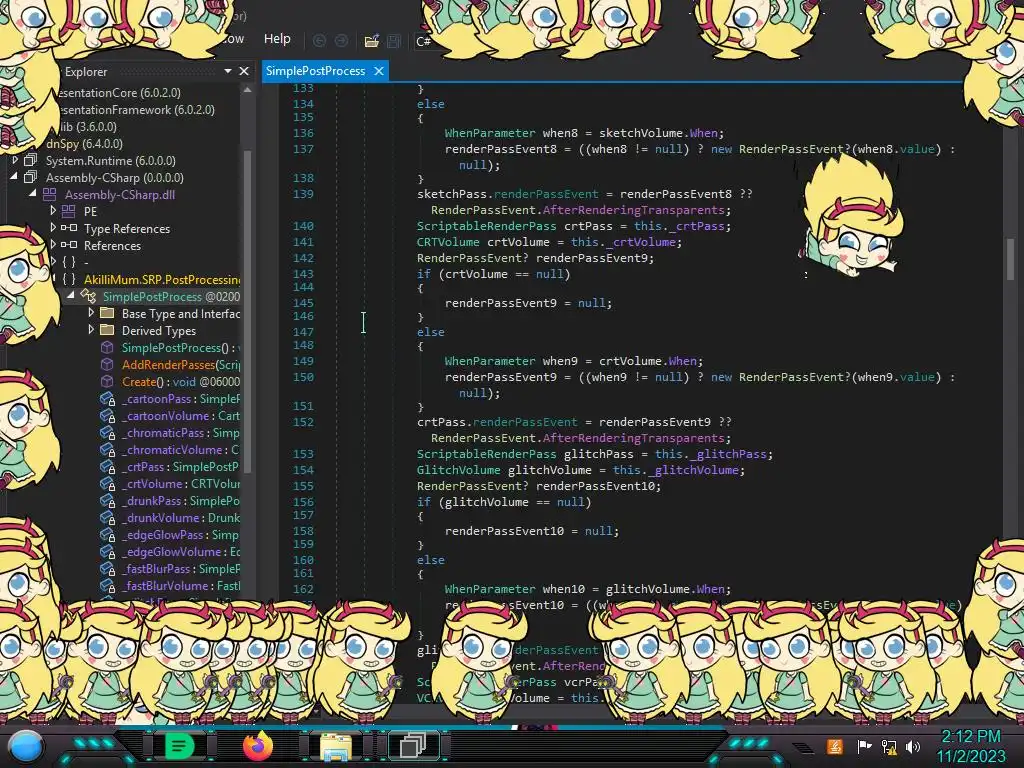Click the Navigate Forward arrow icon
This screenshot has height=768, width=1024.
click(342, 40)
